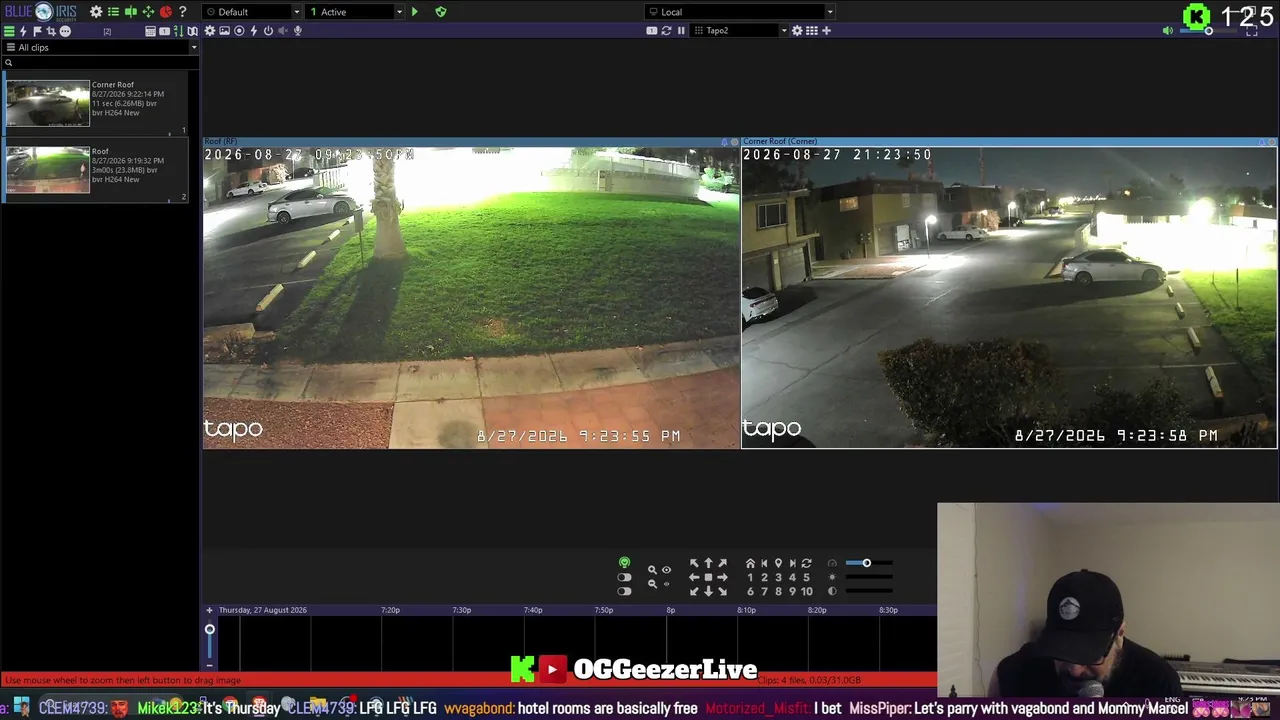Click in the clips search field
This screenshot has width=1280, height=720.
coord(100,63)
